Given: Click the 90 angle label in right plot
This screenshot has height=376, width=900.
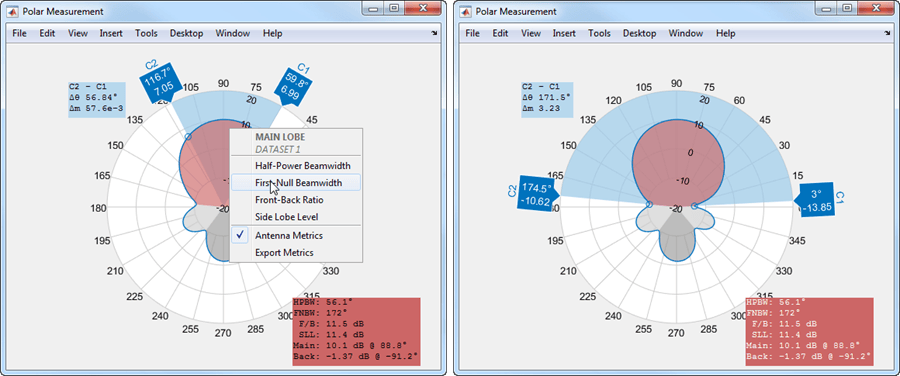Looking at the screenshot, I should coord(676,83).
